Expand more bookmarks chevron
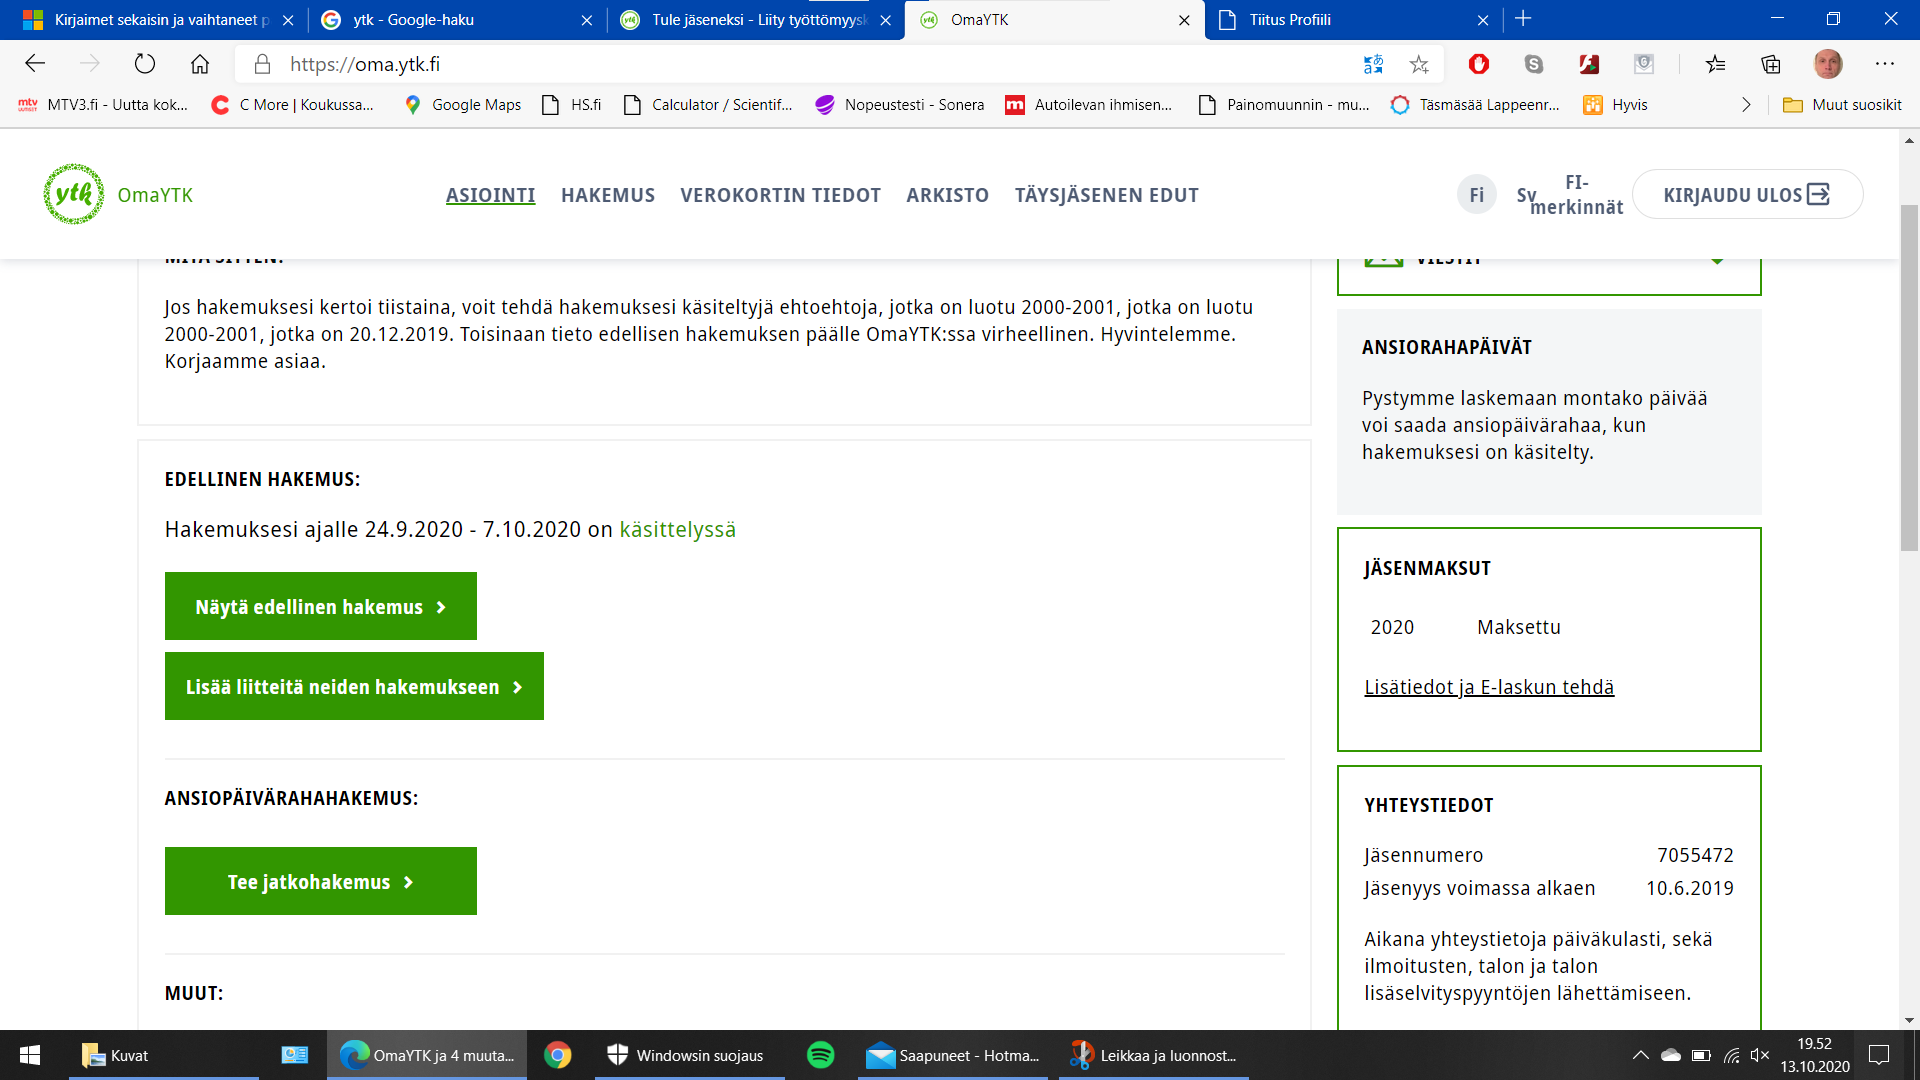This screenshot has height=1080, width=1920. [x=1746, y=105]
